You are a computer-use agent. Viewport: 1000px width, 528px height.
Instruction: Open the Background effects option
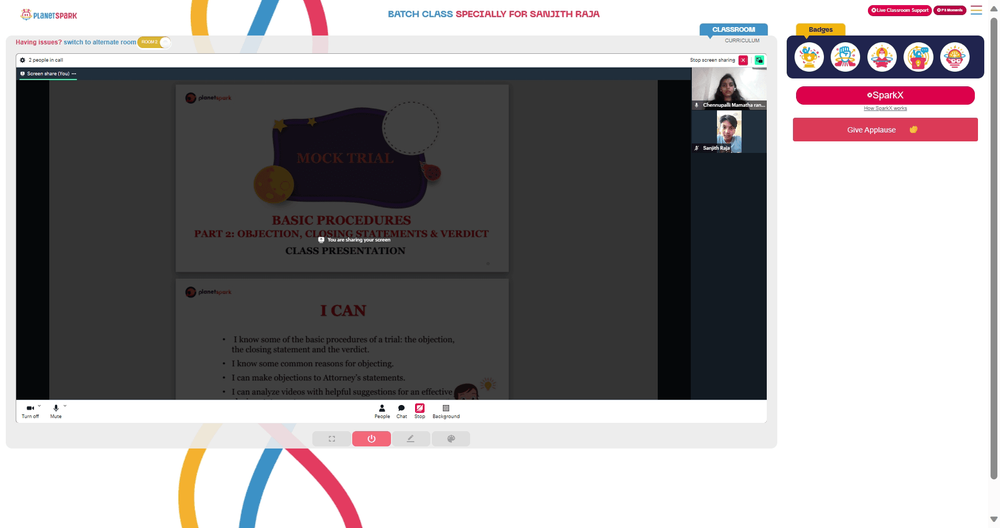coord(446,411)
